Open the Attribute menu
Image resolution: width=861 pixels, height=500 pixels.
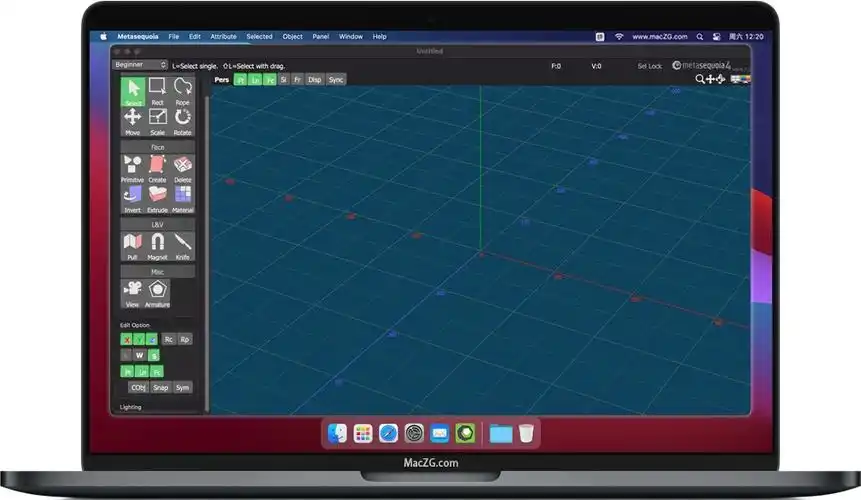(223, 36)
